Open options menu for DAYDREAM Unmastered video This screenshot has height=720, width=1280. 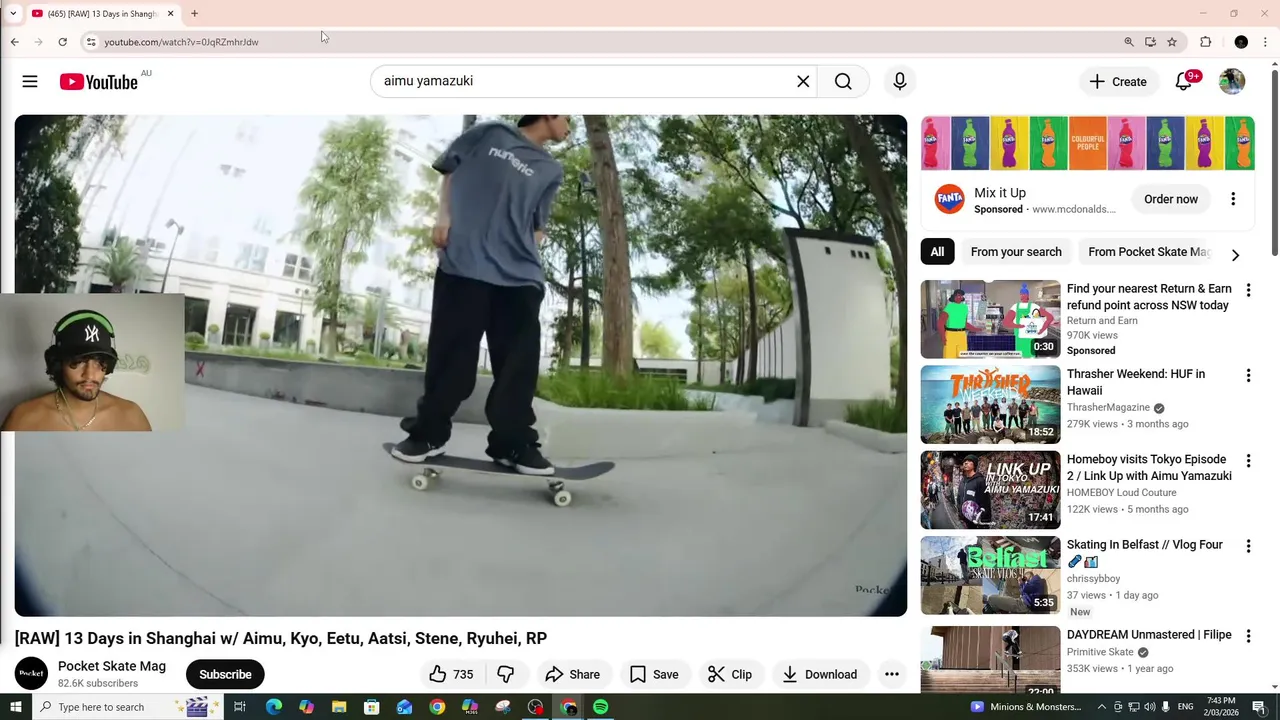click(1248, 636)
